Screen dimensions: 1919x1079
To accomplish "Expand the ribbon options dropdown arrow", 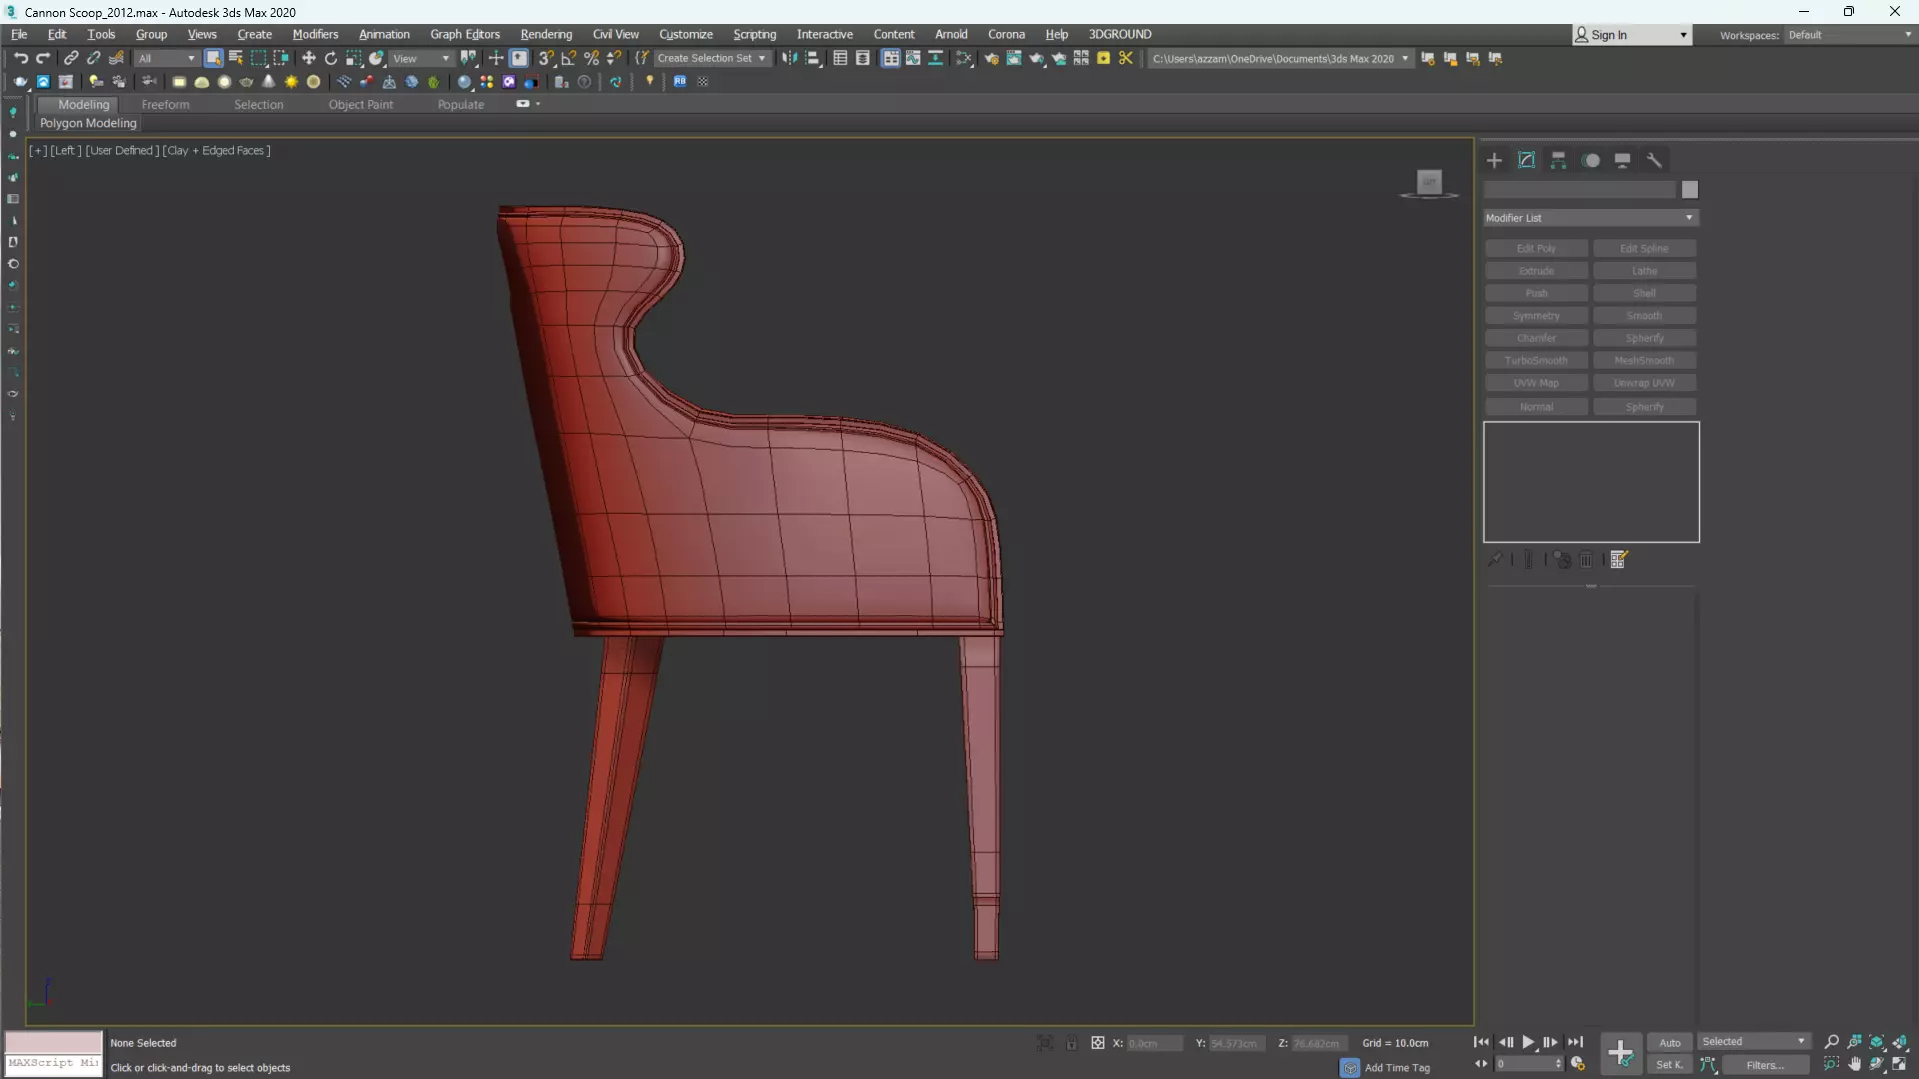I will 538,104.
